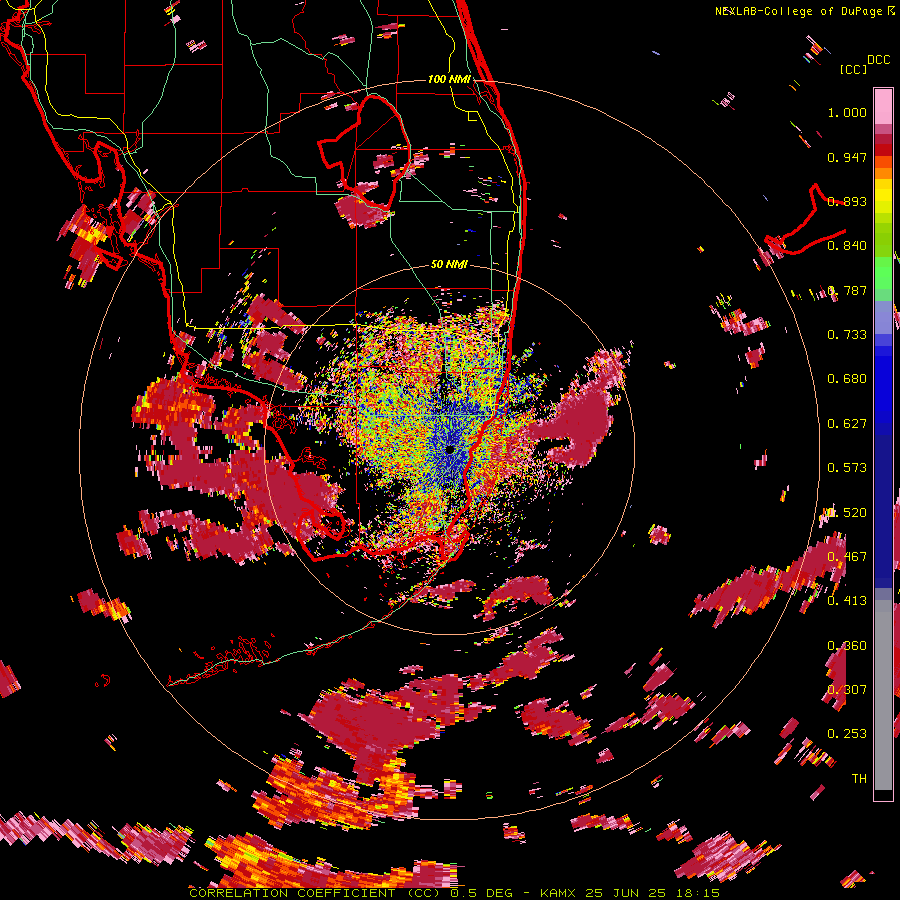
Task: Select the 0.787 scale label
Action: [x=847, y=290]
